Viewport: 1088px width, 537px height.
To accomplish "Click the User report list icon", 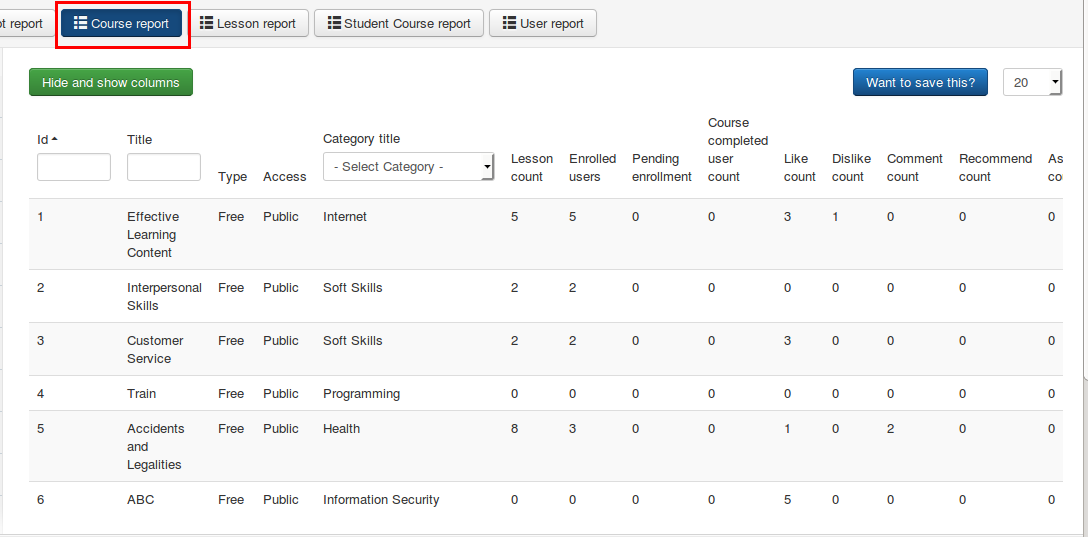I will (x=509, y=23).
